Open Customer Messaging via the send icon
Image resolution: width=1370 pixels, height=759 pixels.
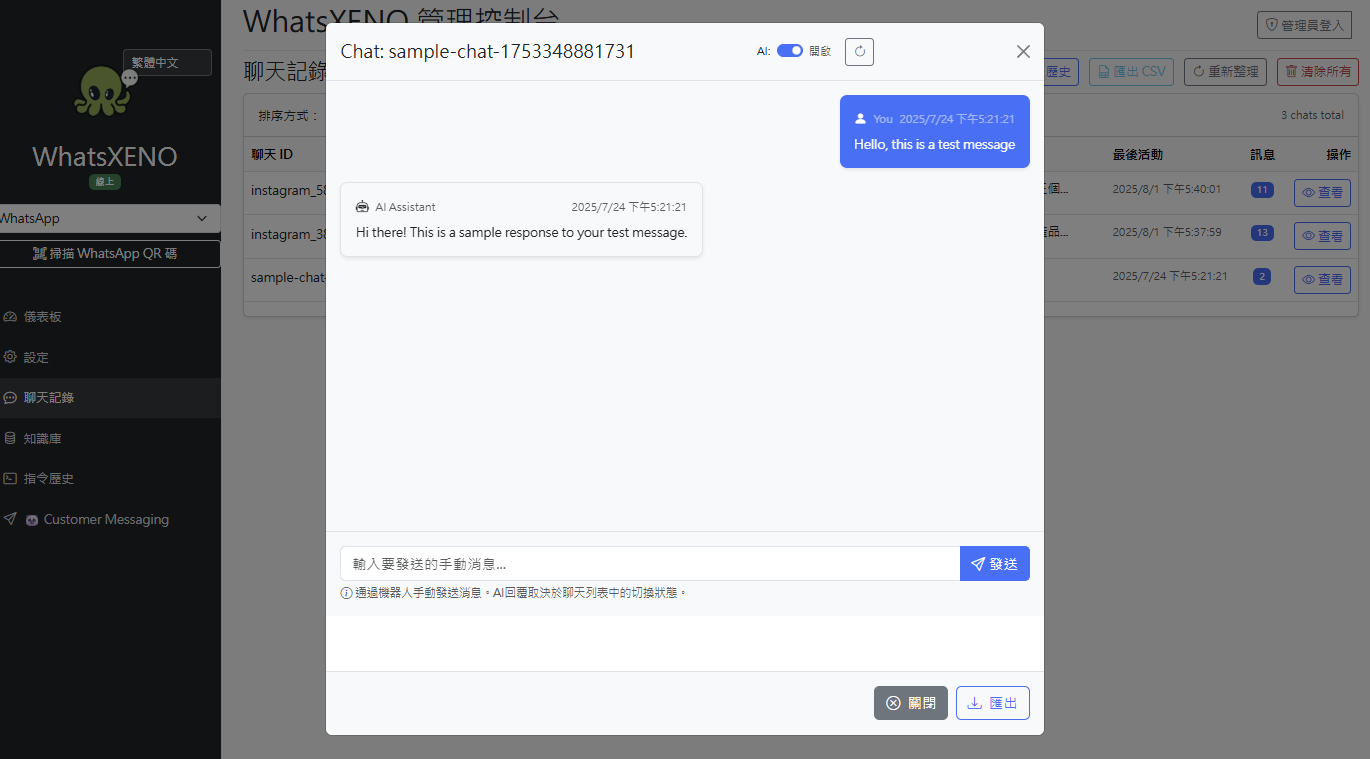11,518
